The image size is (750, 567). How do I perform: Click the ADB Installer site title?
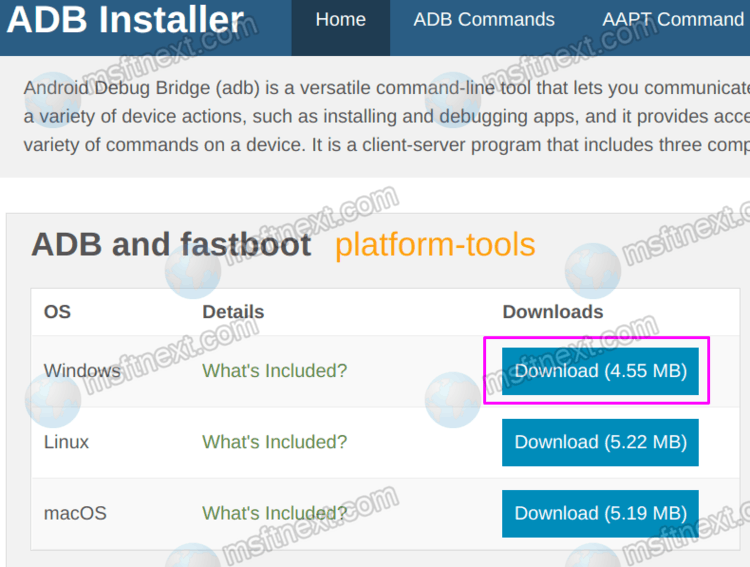click(x=125, y=20)
